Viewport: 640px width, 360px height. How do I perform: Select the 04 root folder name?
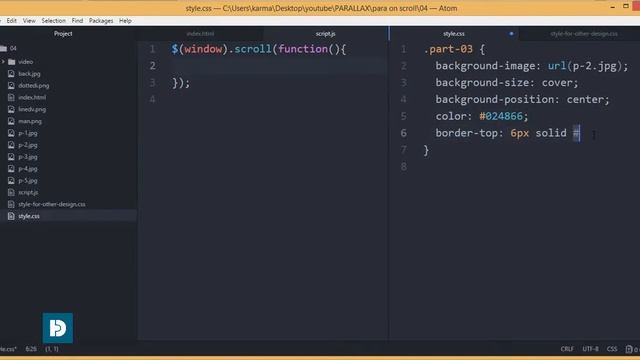13,48
